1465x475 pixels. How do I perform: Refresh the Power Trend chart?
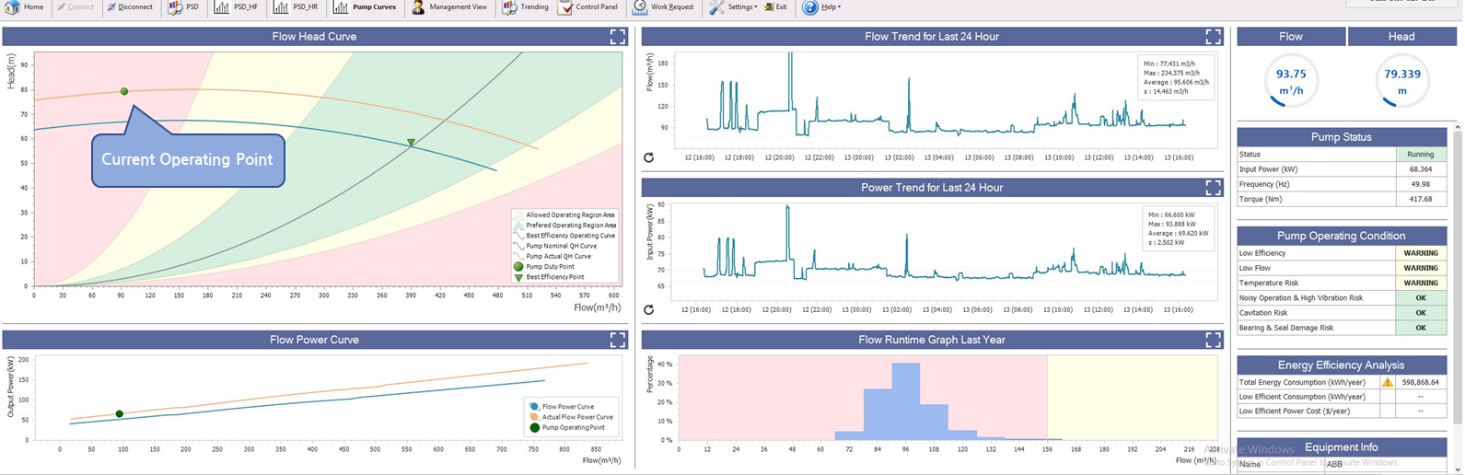[649, 309]
